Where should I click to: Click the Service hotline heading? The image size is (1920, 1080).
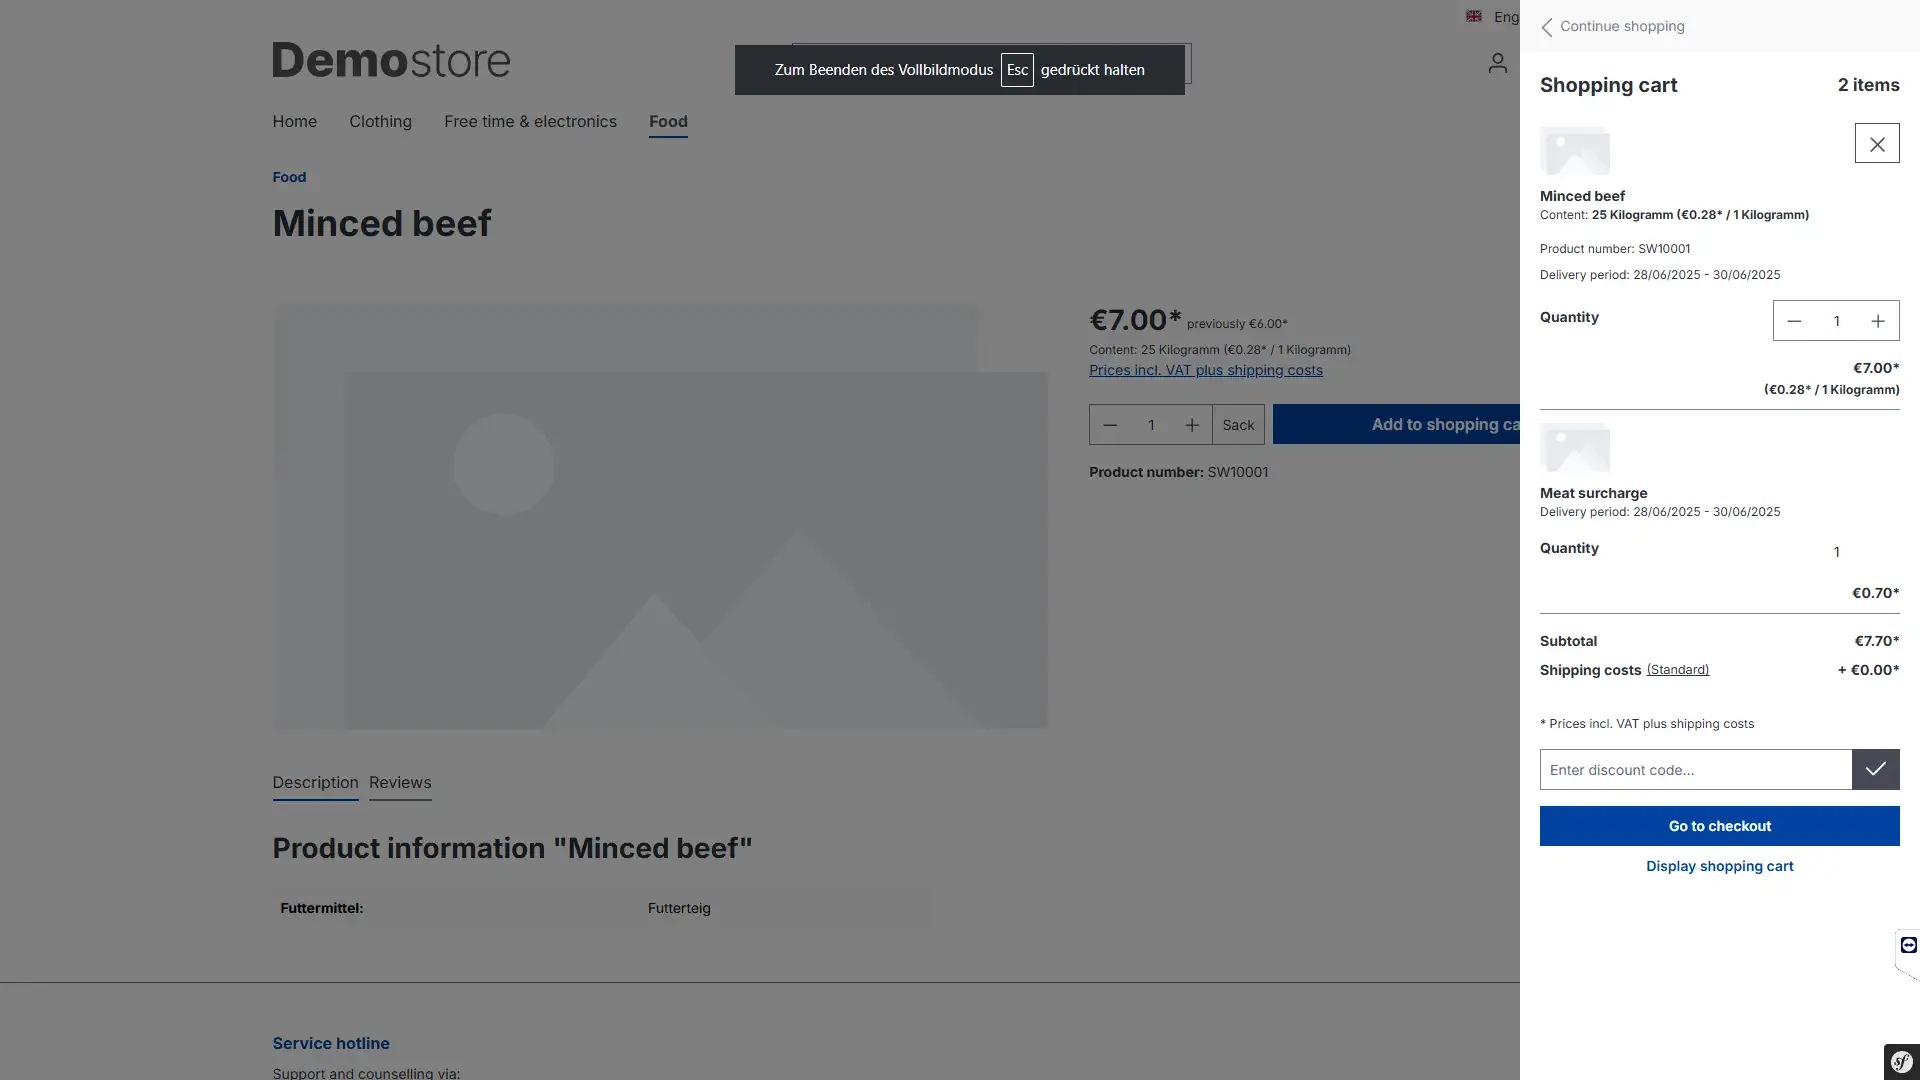[331, 1043]
